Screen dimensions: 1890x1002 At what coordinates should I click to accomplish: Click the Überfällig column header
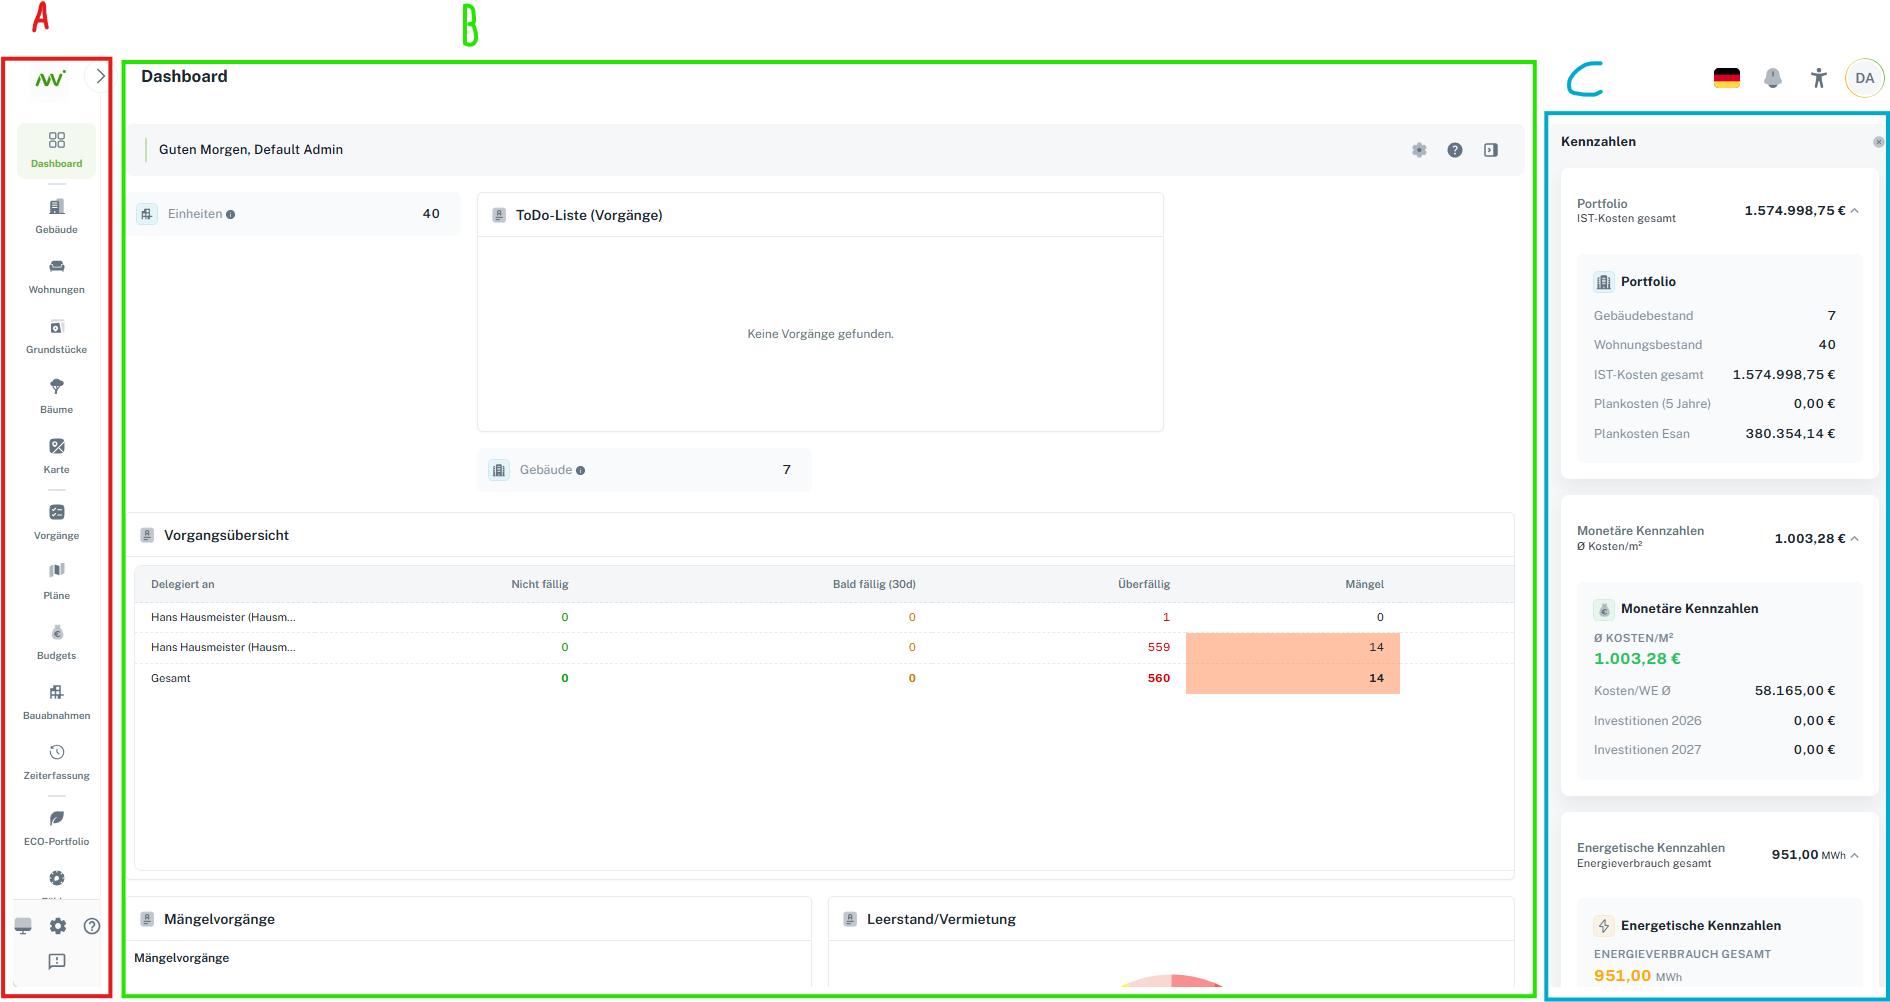pos(1144,584)
